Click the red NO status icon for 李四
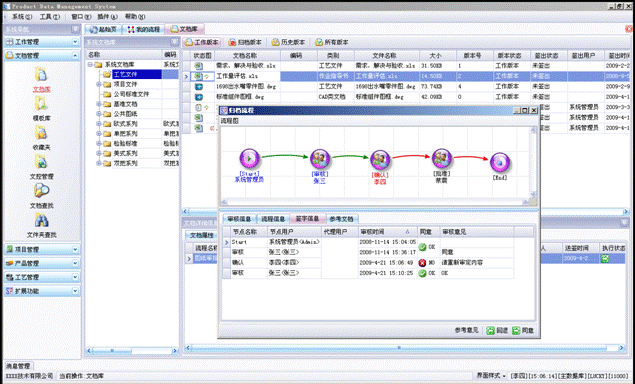This screenshot has width=635, height=384. (422, 263)
